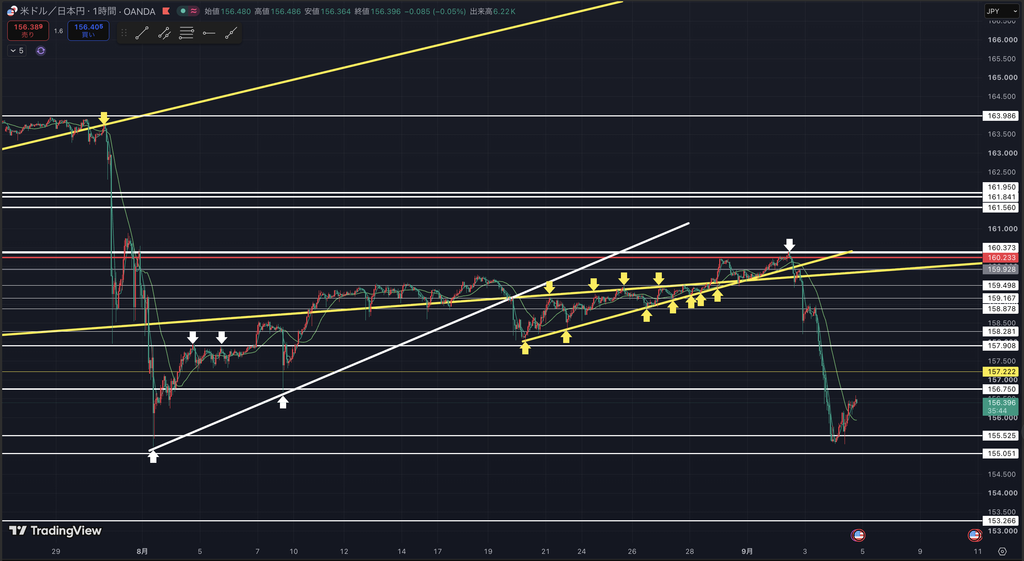Open chart settings gear at bottom right

pyautogui.click(x=1002, y=551)
